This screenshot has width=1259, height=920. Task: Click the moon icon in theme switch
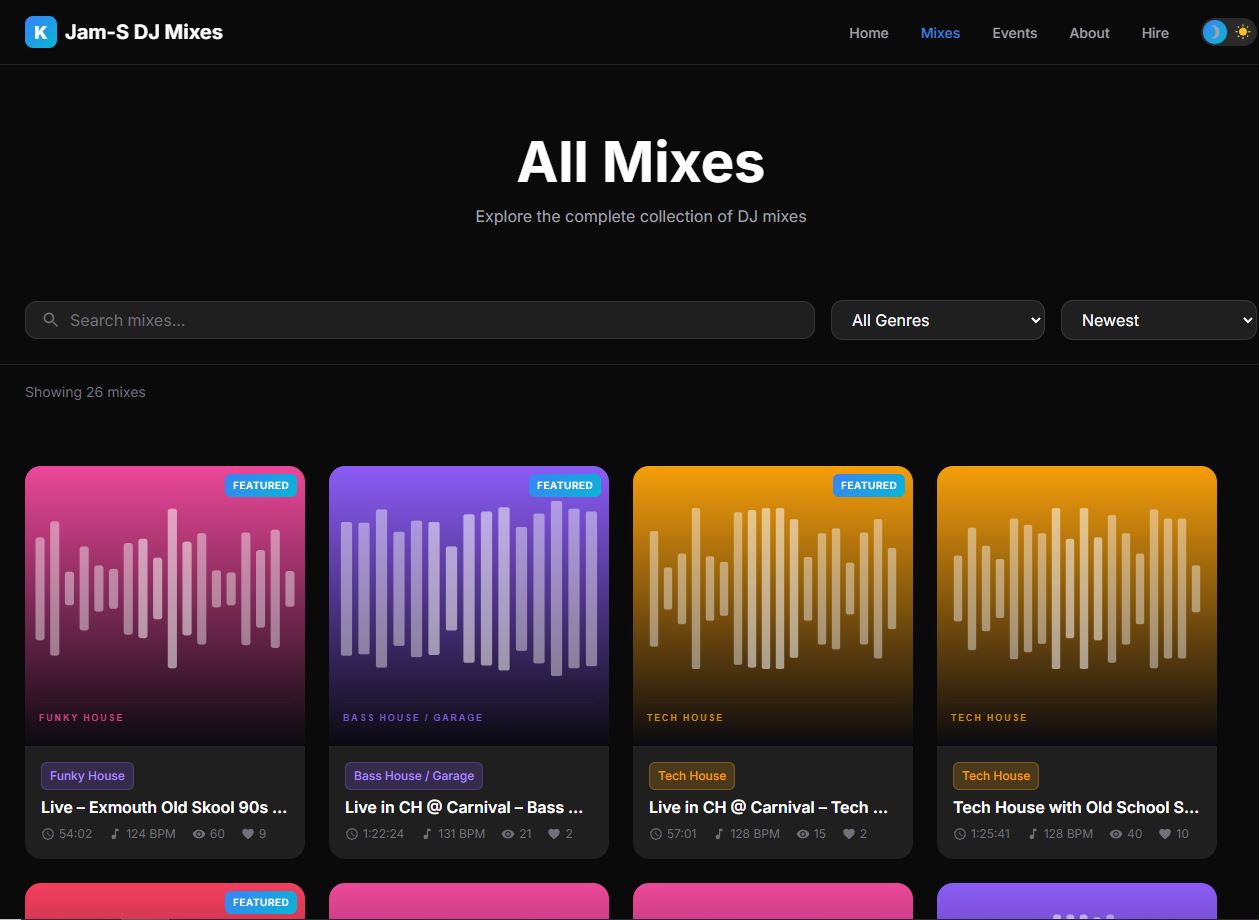coord(1215,32)
